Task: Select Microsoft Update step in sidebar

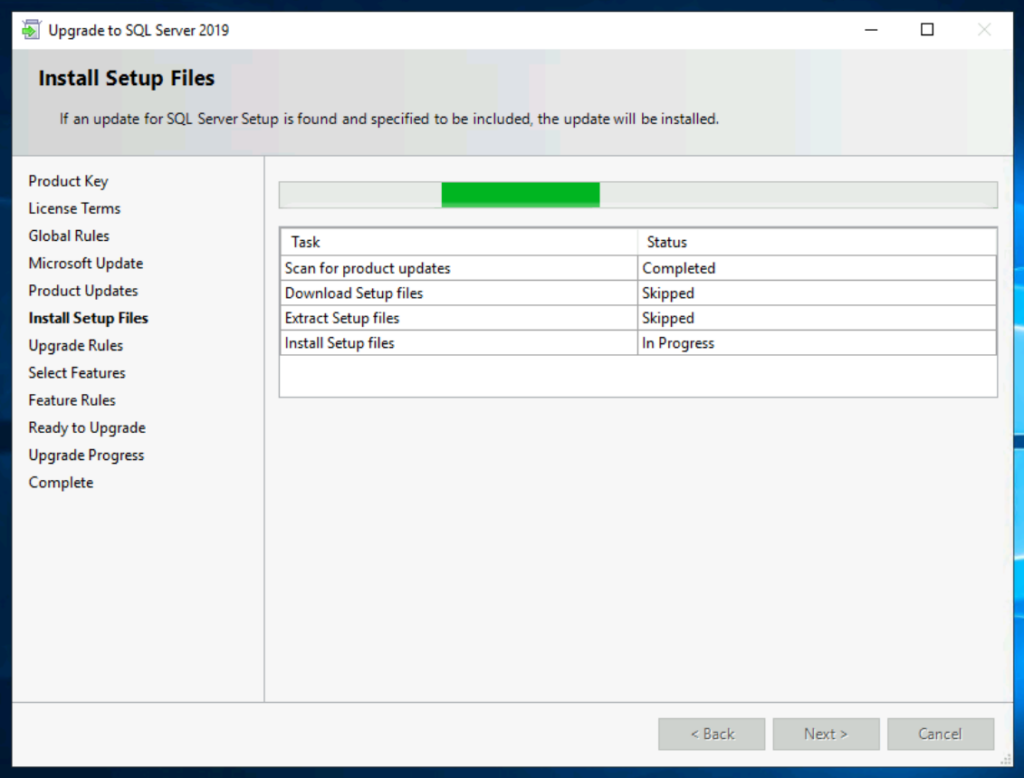Action: (86, 263)
